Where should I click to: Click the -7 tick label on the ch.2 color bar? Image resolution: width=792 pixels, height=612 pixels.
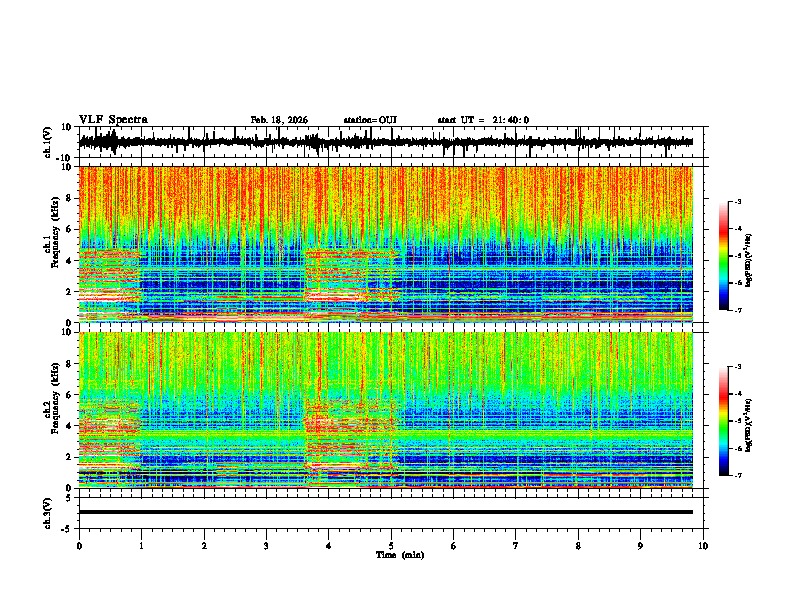738,476
